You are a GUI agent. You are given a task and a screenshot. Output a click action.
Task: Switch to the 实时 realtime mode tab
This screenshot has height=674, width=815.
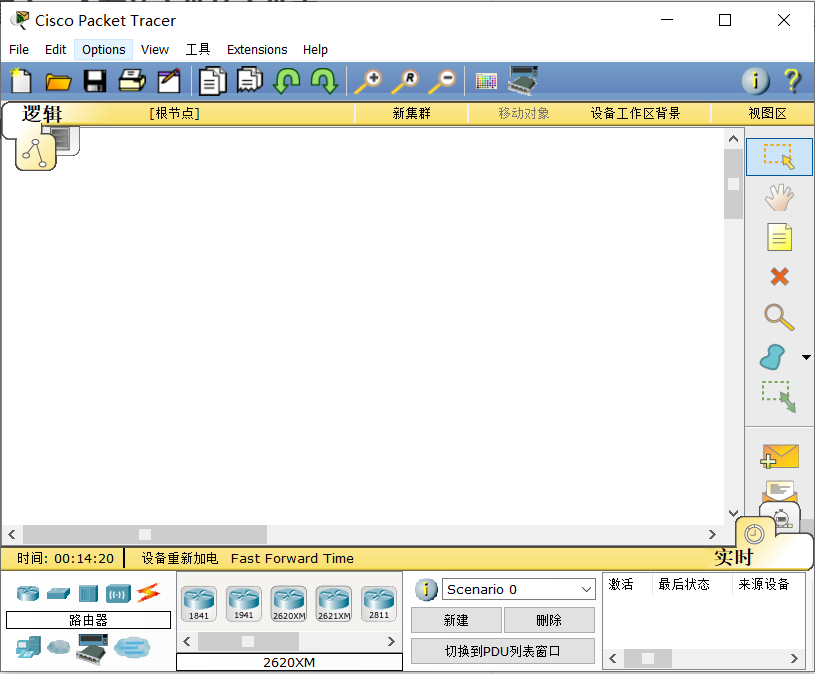(733, 557)
